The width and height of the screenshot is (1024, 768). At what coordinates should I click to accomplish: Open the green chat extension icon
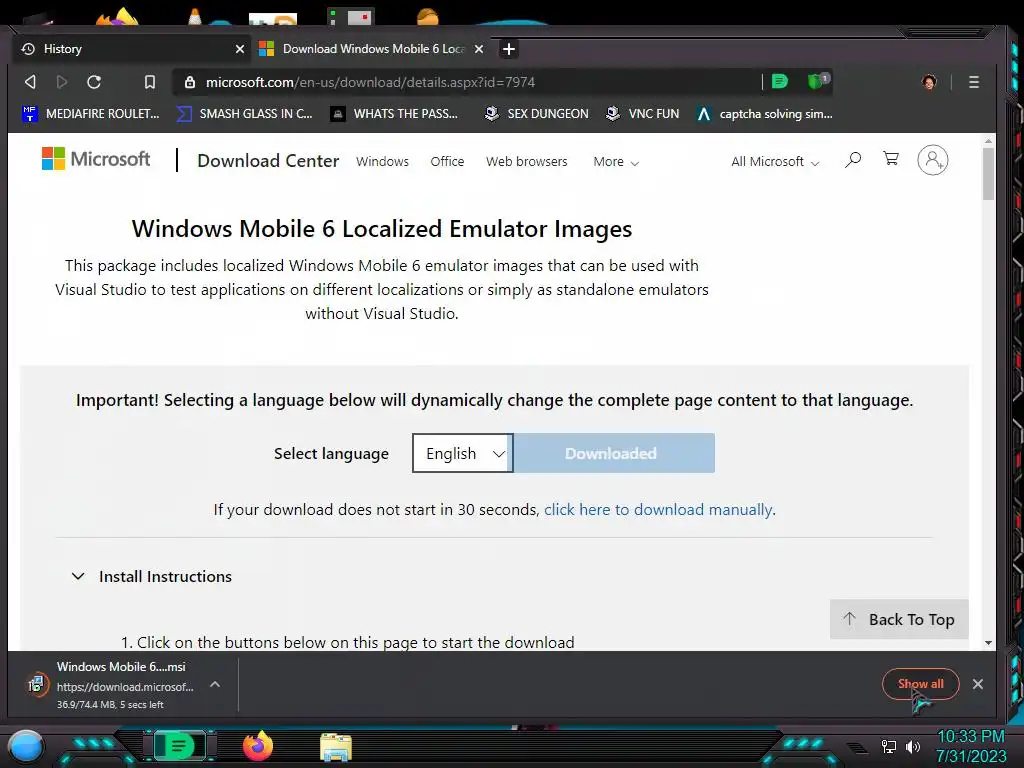click(x=780, y=82)
